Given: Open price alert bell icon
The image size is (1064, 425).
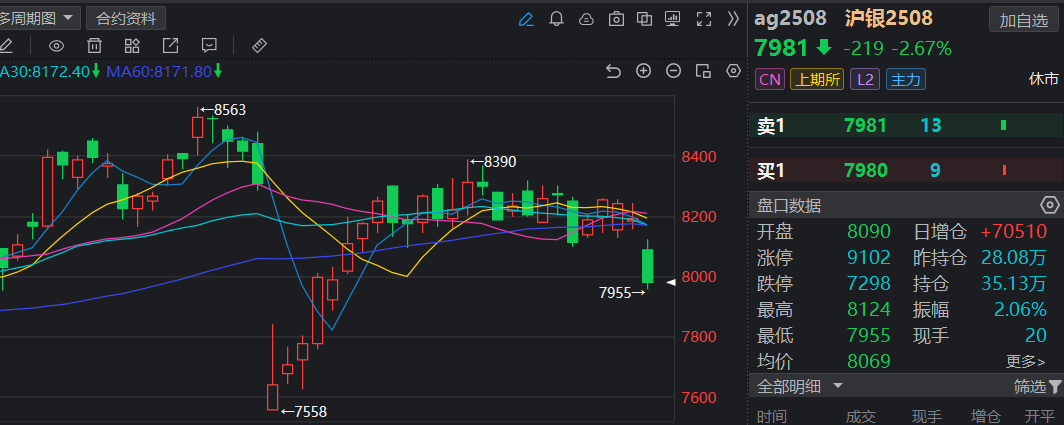Looking at the screenshot, I should [556, 19].
